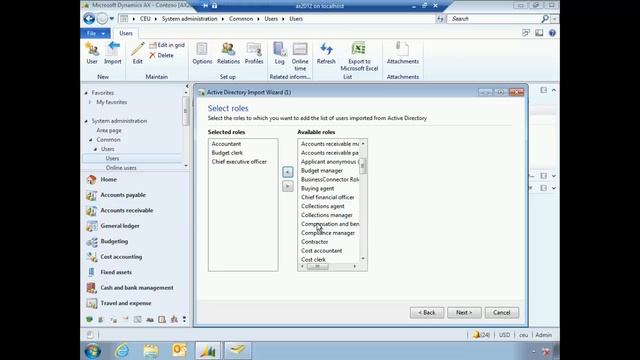Expand My favorites
Viewport: 640px width, 360px height.
click(x=90, y=102)
